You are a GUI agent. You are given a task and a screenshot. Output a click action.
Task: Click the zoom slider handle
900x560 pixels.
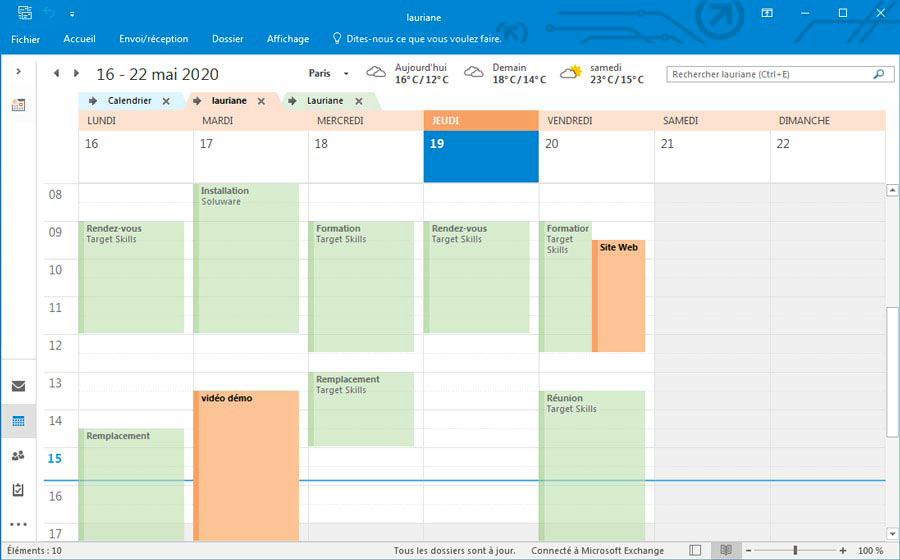[x=795, y=550]
